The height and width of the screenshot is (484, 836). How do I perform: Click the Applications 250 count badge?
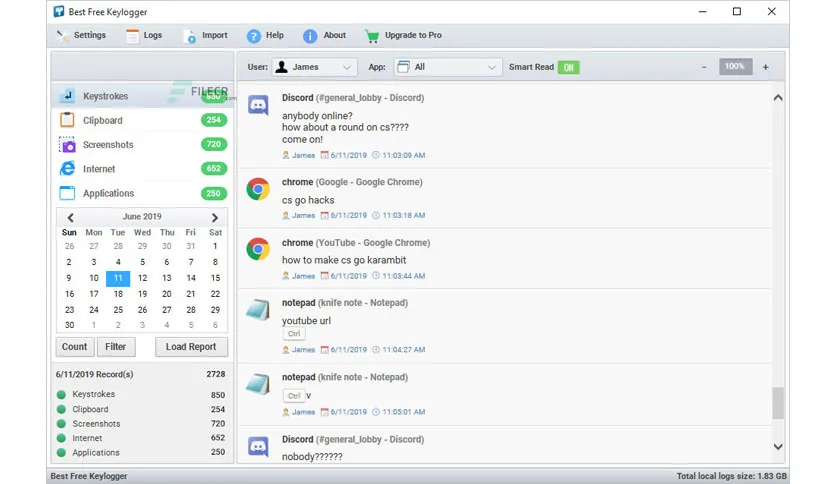click(214, 193)
